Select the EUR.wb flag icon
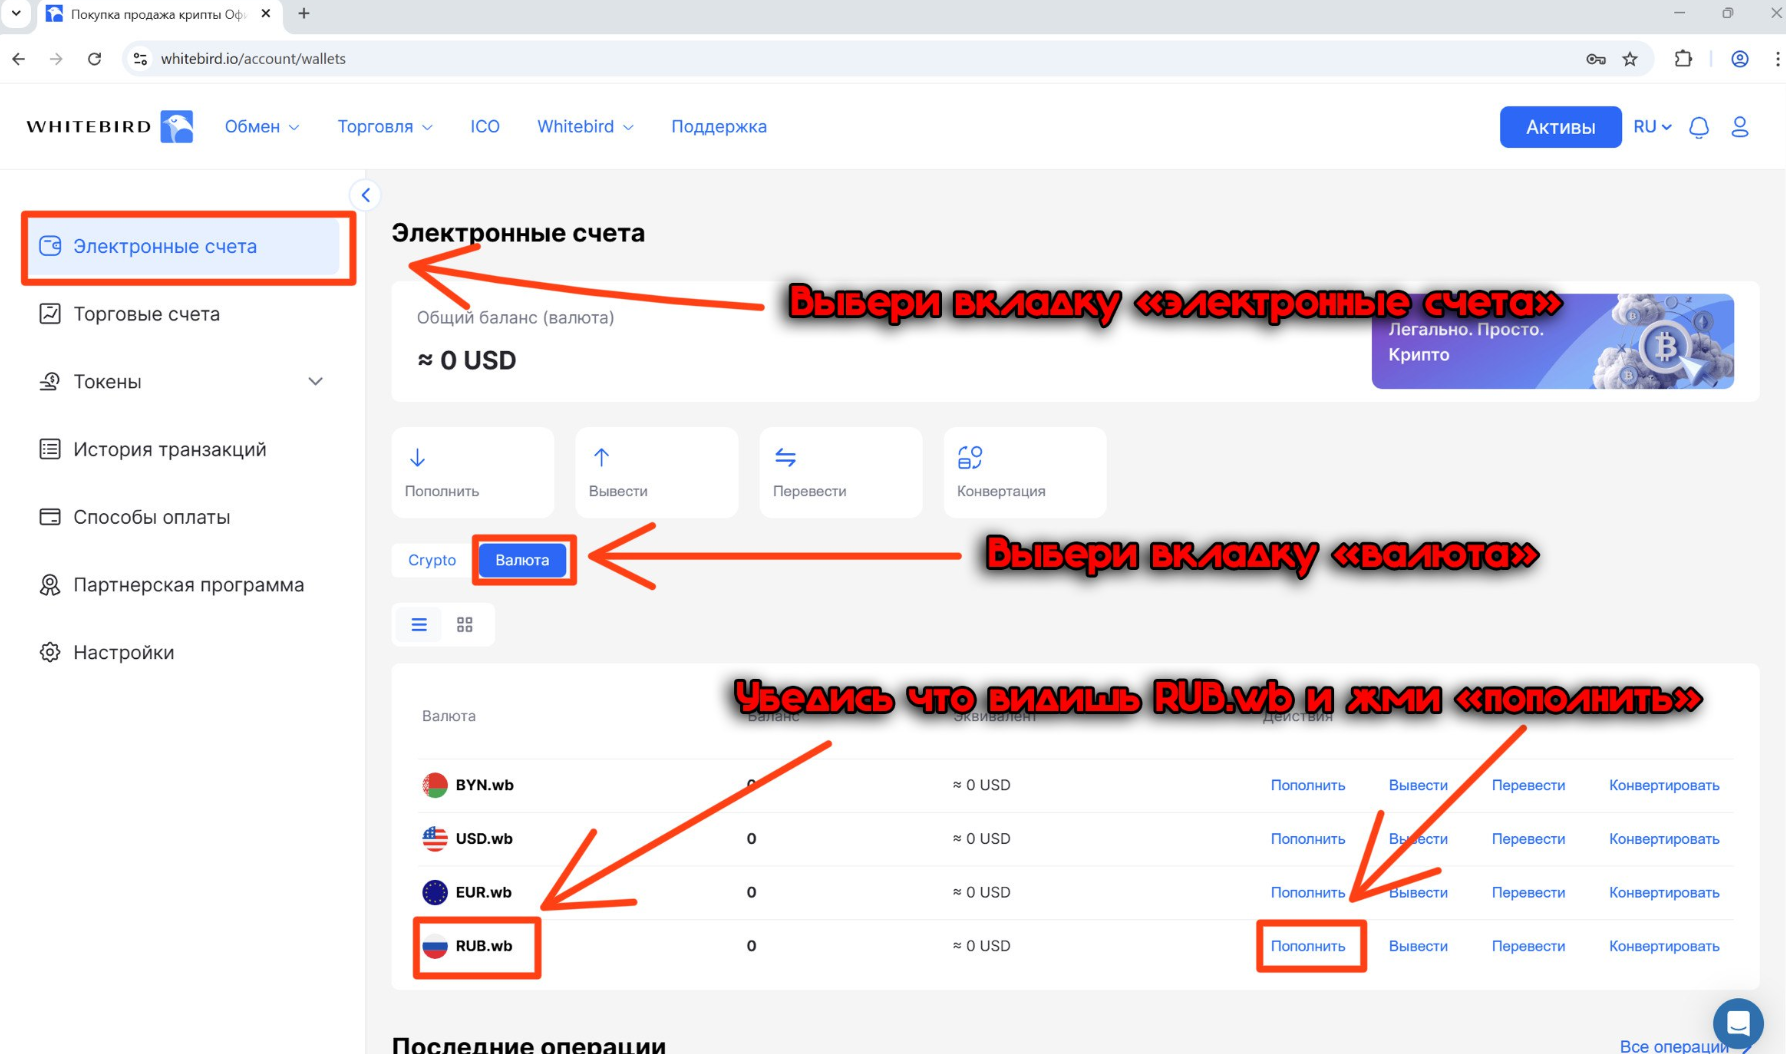Viewport: 1786px width, 1054px height. tap(435, 892)
